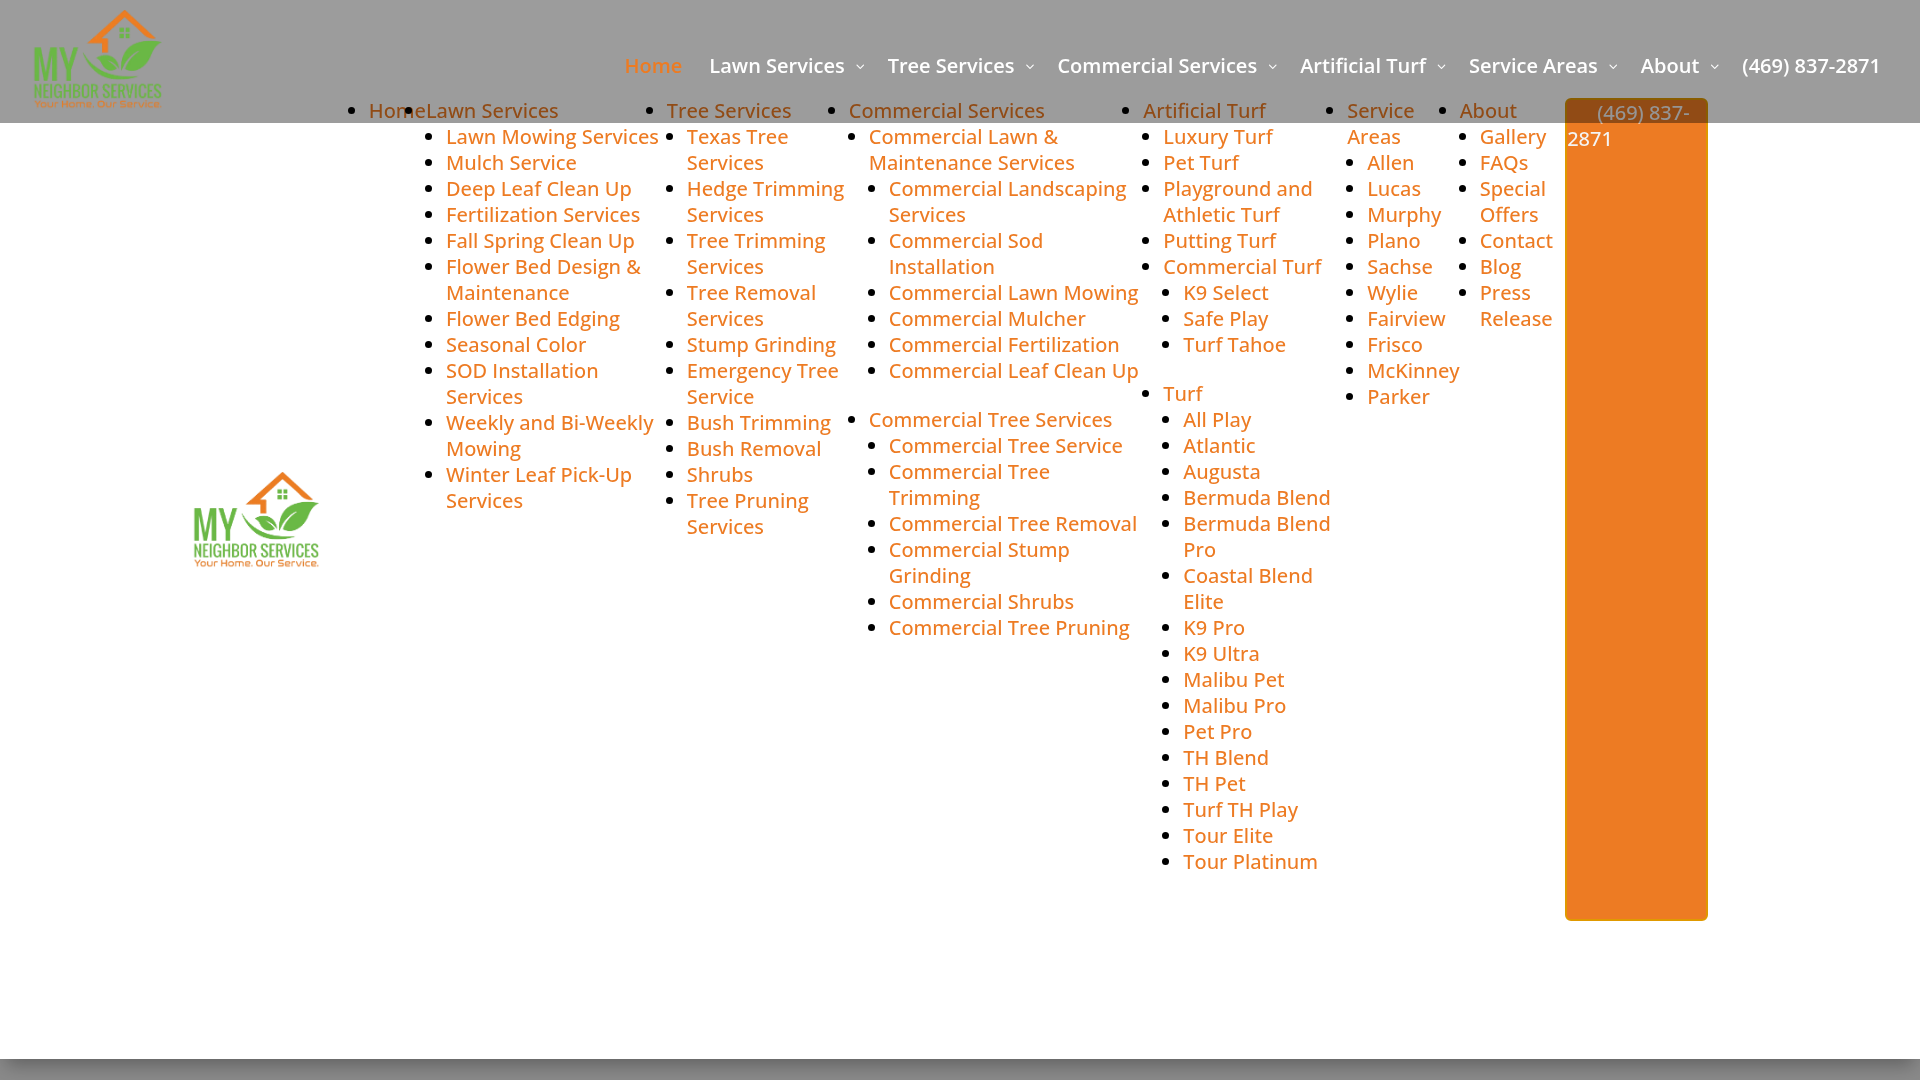Open the About menu chevron in header
The width and height of the screenshot is (1920, 1080).
click(x=1714, y=67)
